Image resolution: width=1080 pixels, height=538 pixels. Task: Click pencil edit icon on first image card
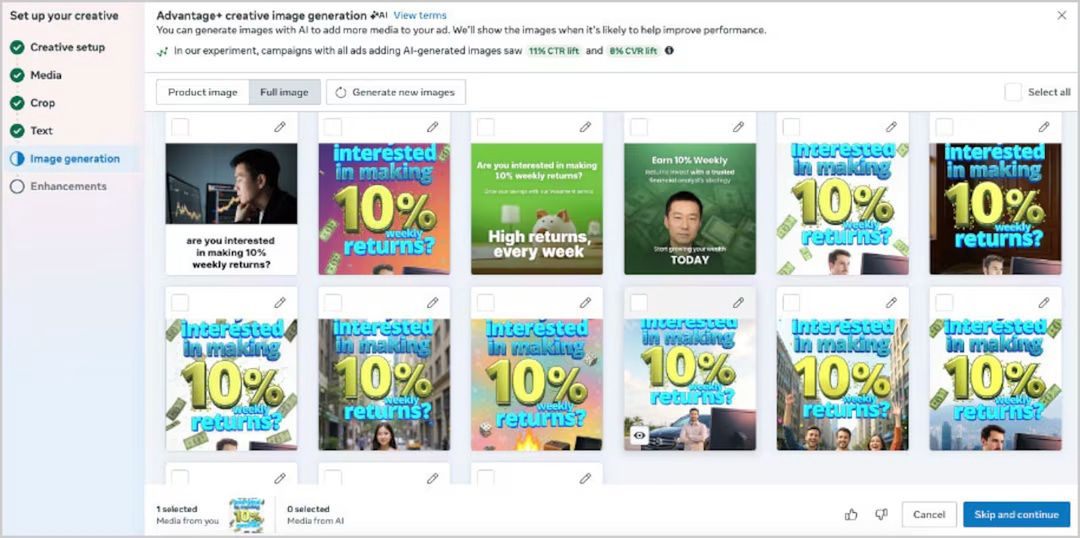pos(280,127)
